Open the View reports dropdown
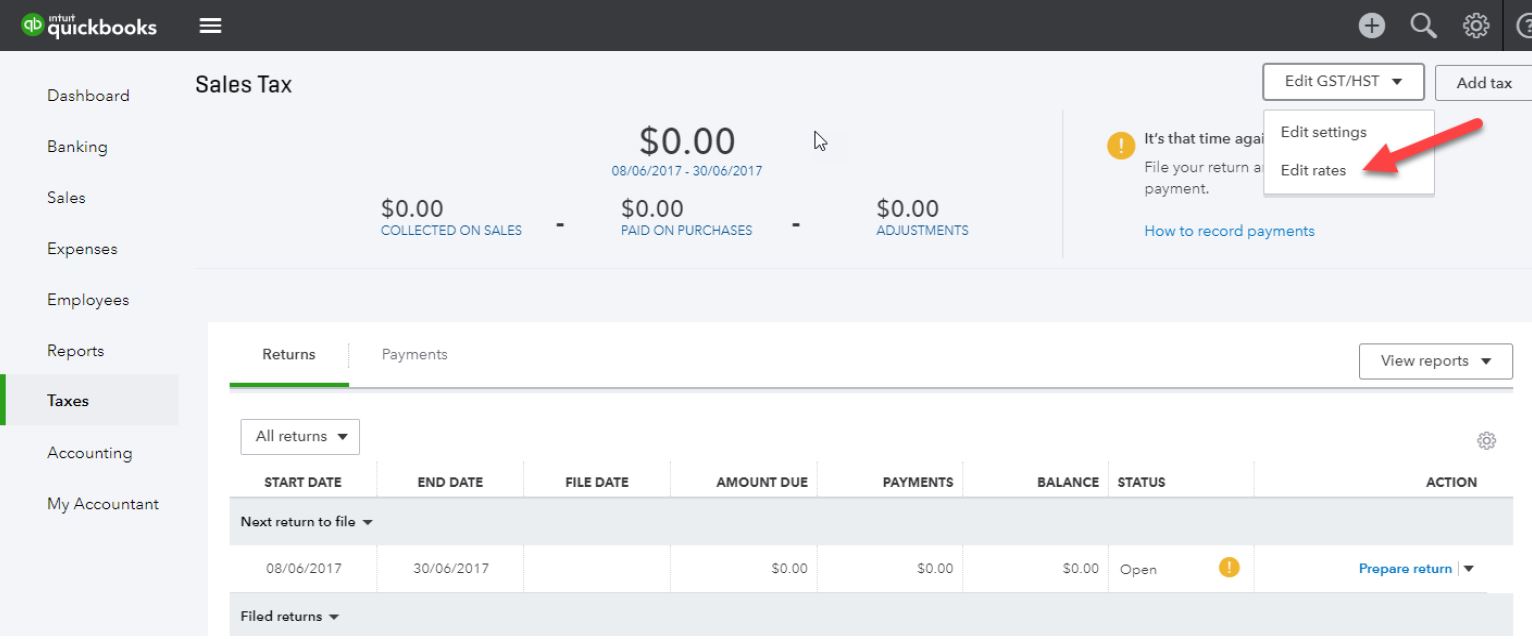This screenshot has width=1532, height=639. (x=1435, y=361)
